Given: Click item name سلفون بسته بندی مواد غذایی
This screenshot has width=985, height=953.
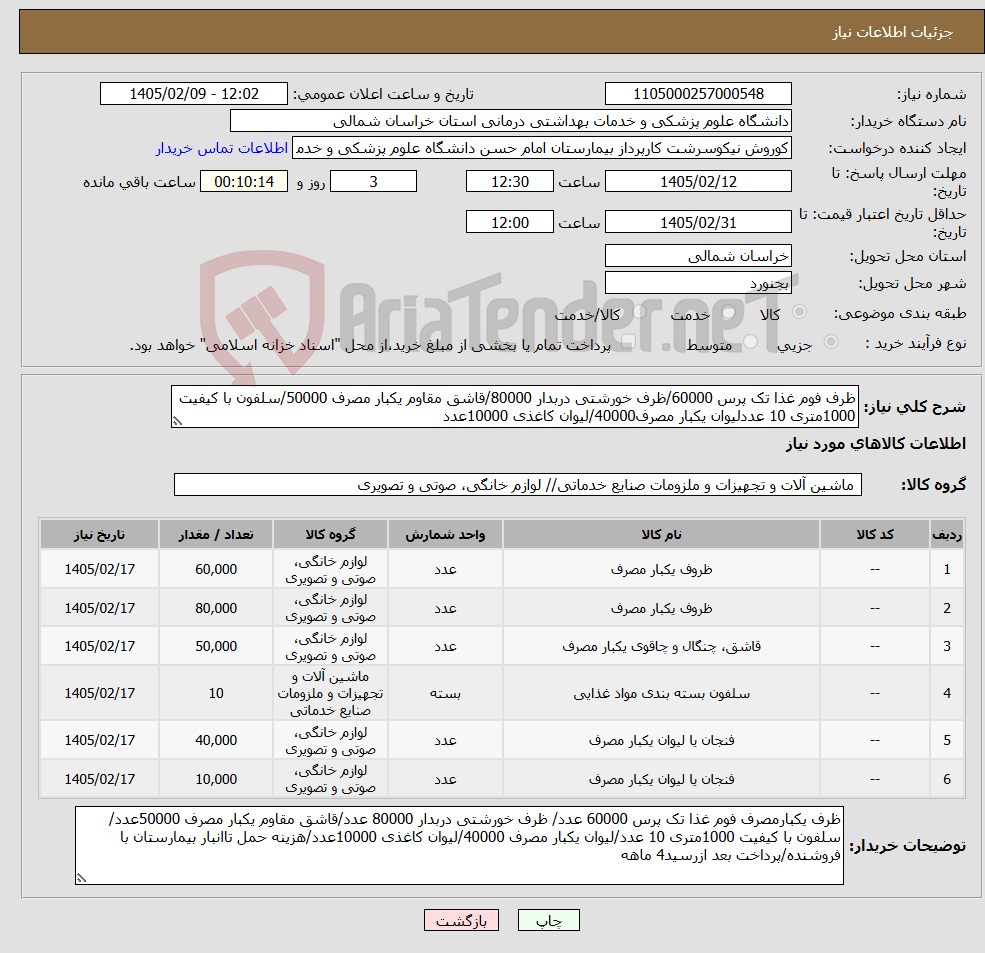Looking at the screenshot, I should (661, 693).
